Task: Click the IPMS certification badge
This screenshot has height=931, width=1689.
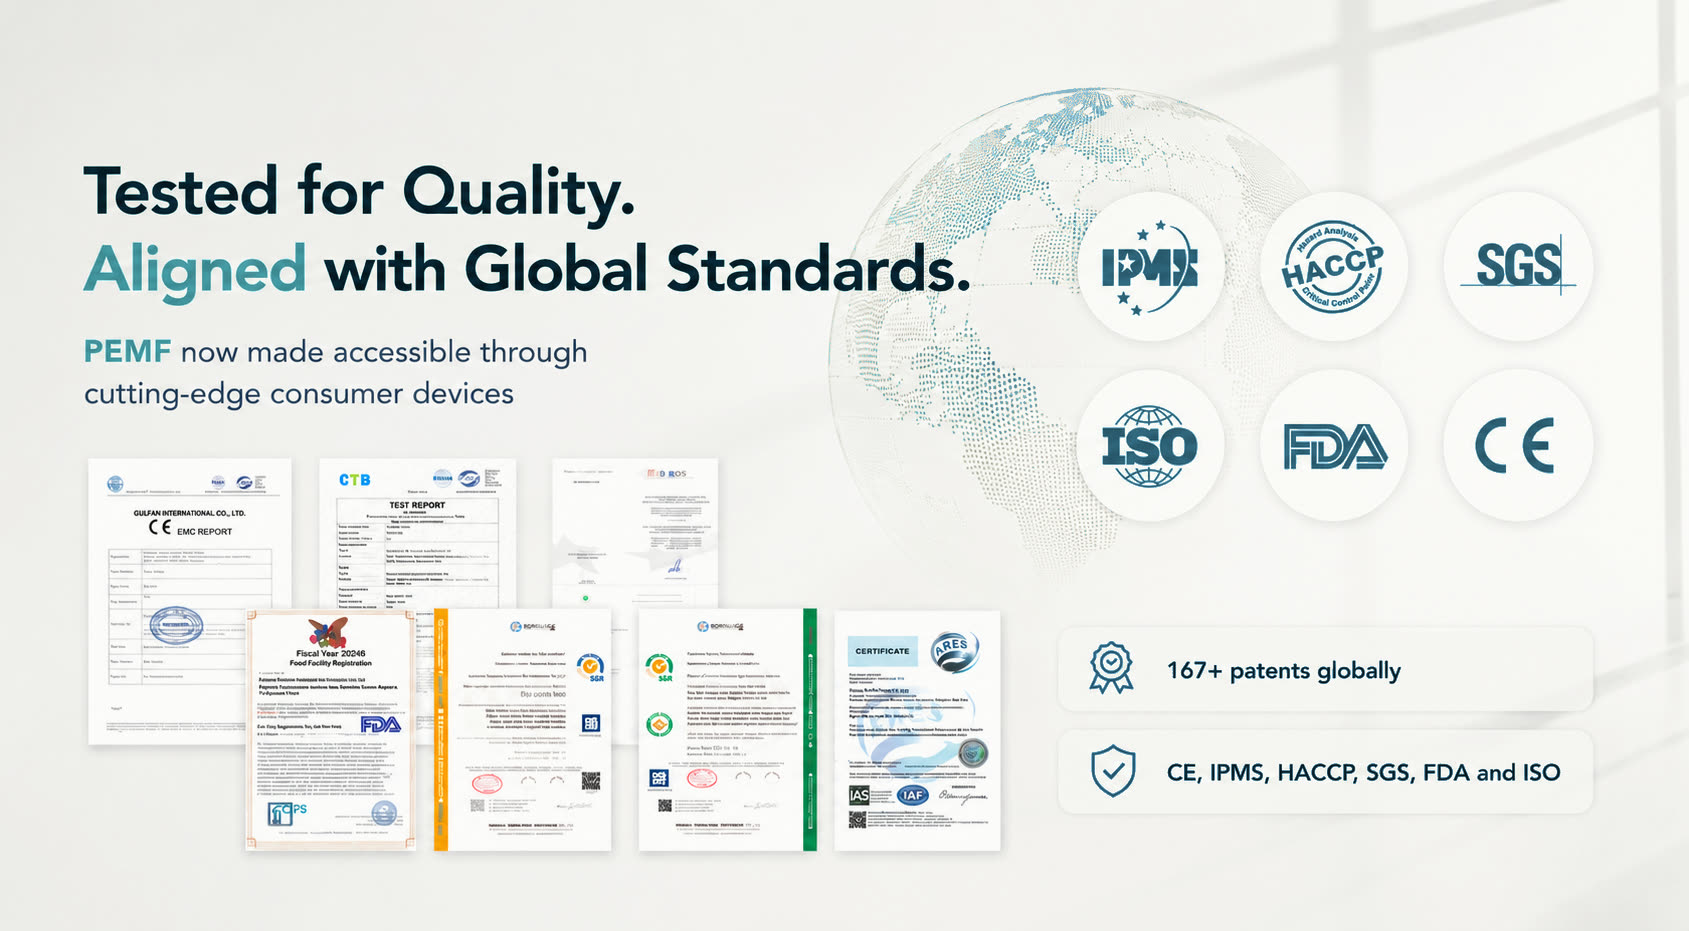Action: point(1150,267)
